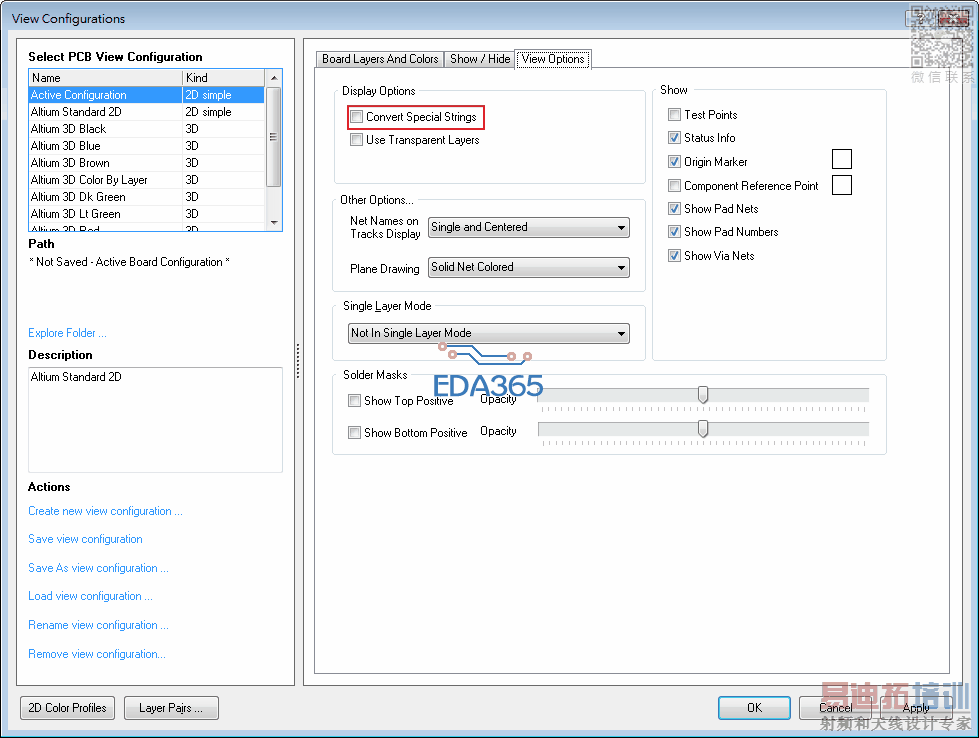Click inside the Description text box

[155, 420]
